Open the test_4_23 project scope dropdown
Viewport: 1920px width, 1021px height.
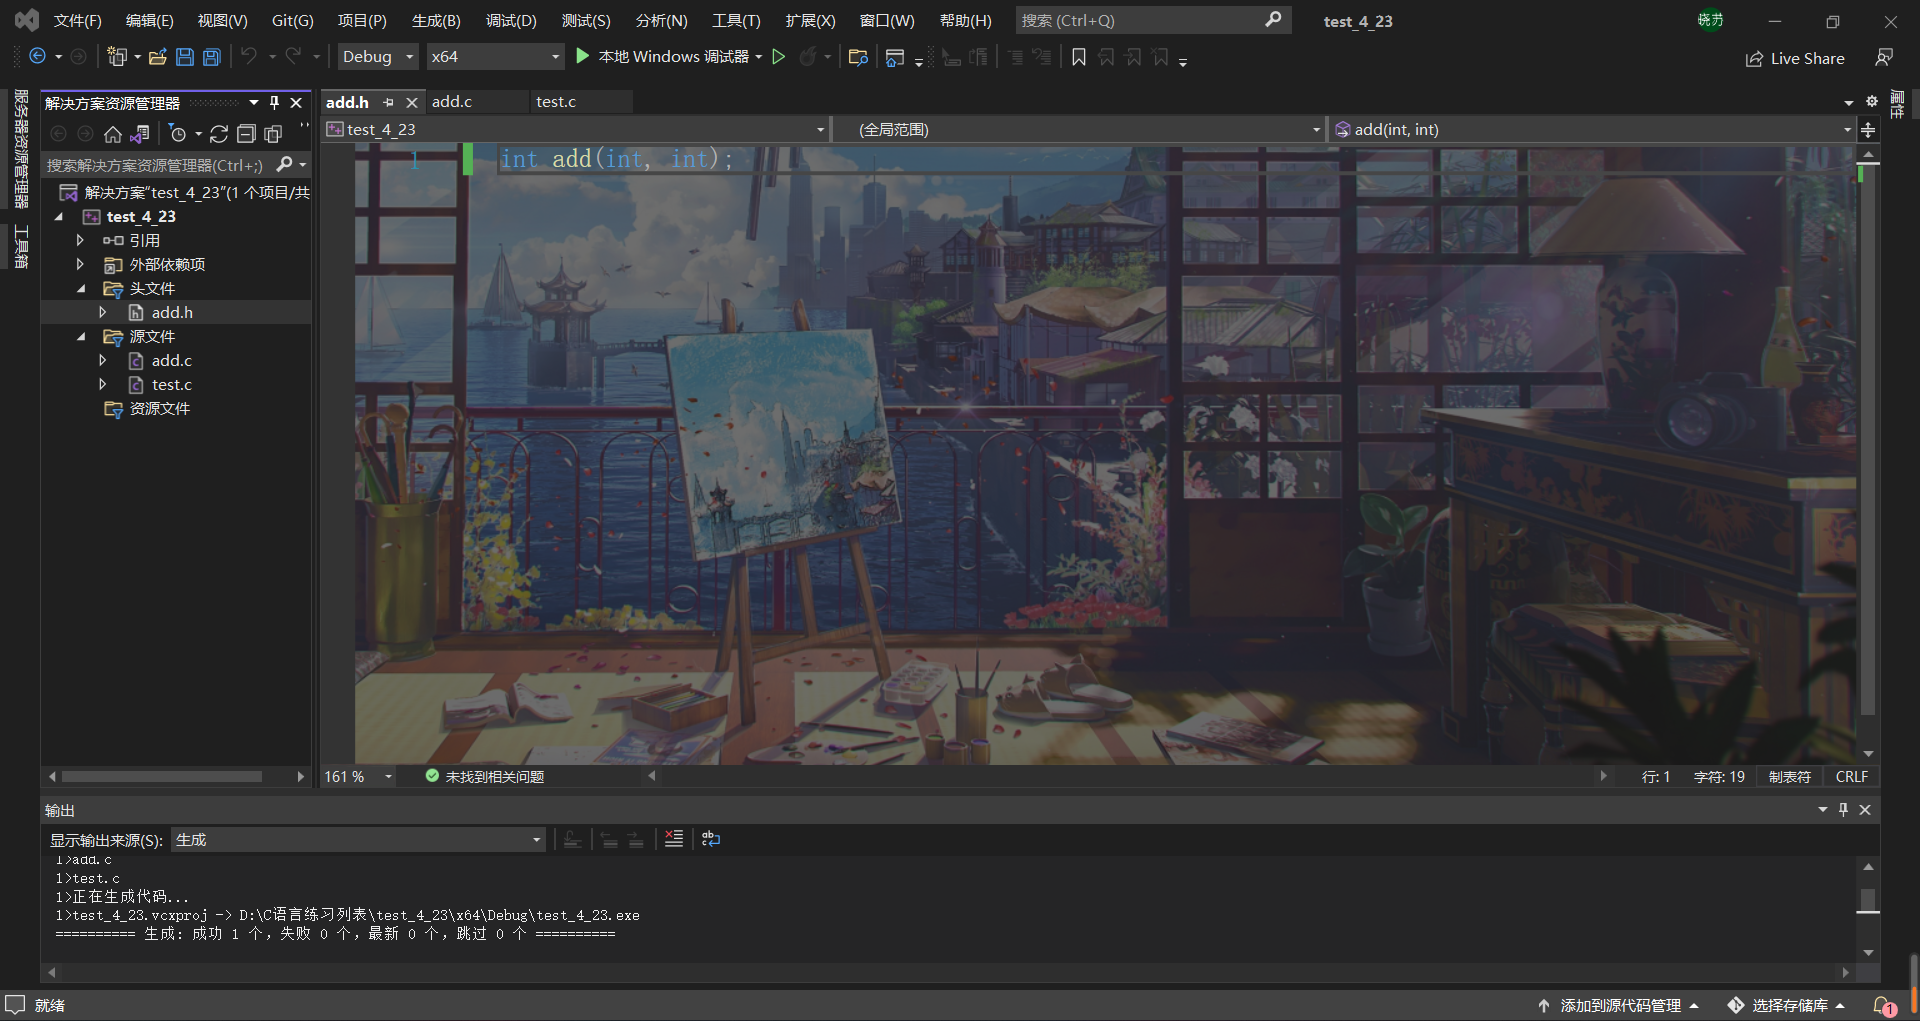coord(576,129)
